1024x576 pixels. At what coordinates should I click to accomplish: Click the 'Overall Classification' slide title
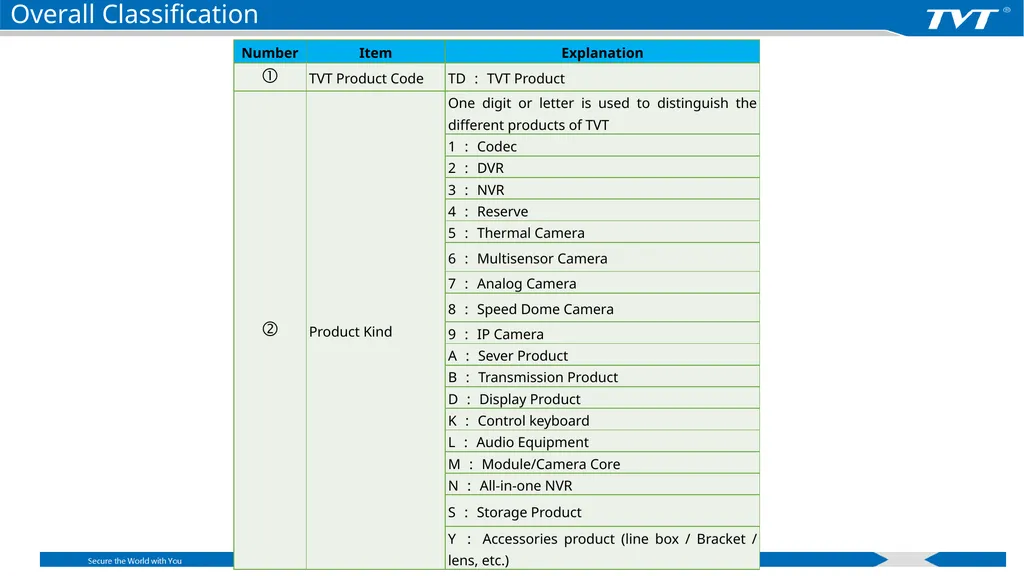point(135,14)
